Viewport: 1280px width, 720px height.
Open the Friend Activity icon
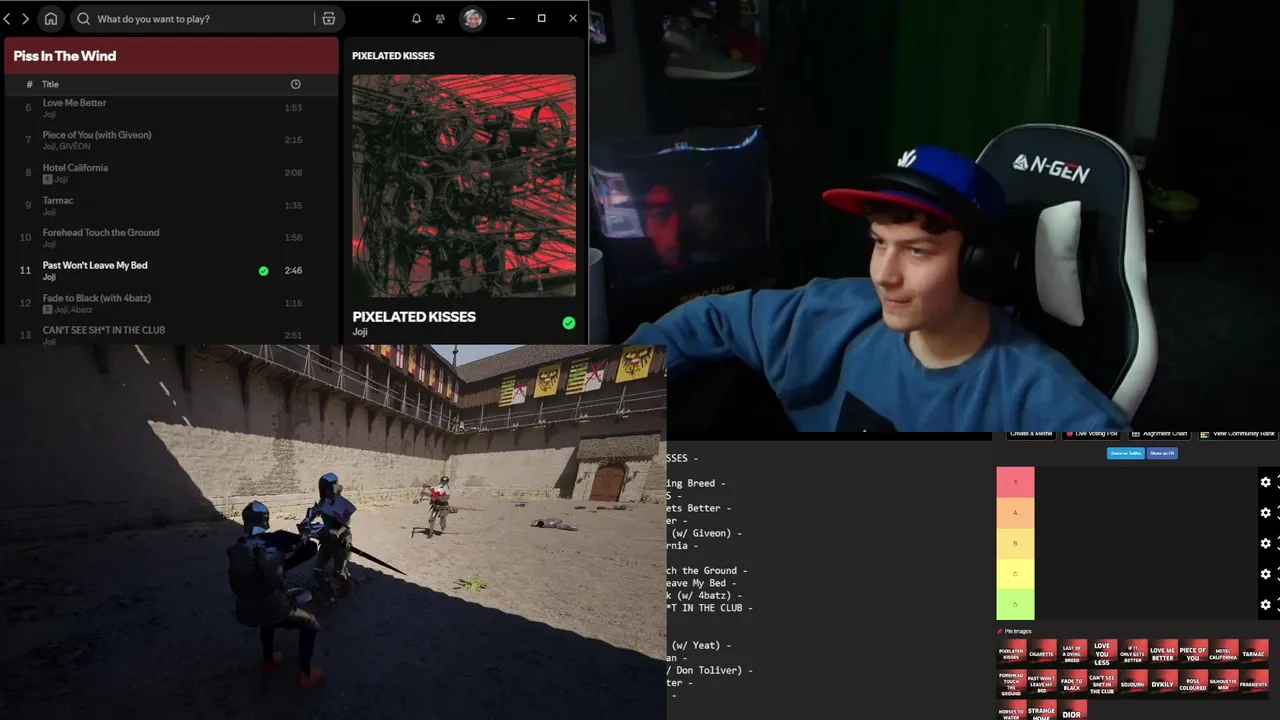(x=440, y=18)
